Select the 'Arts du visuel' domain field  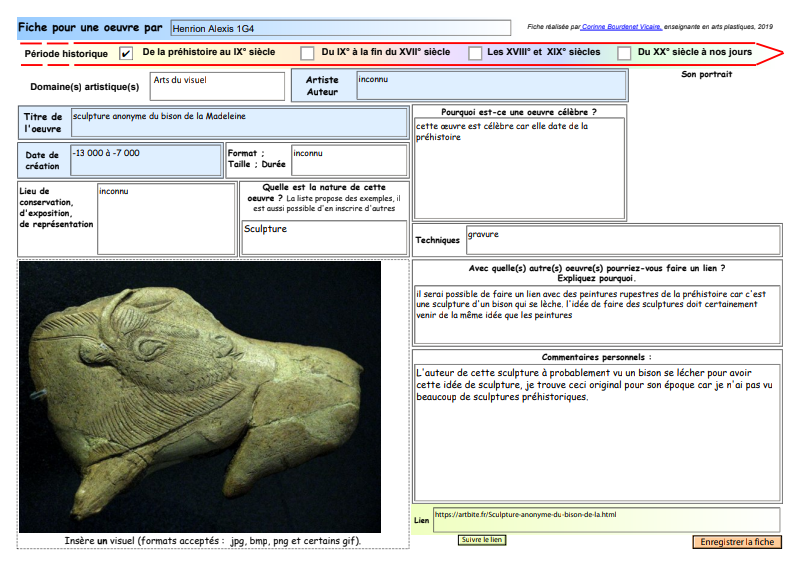217,86
